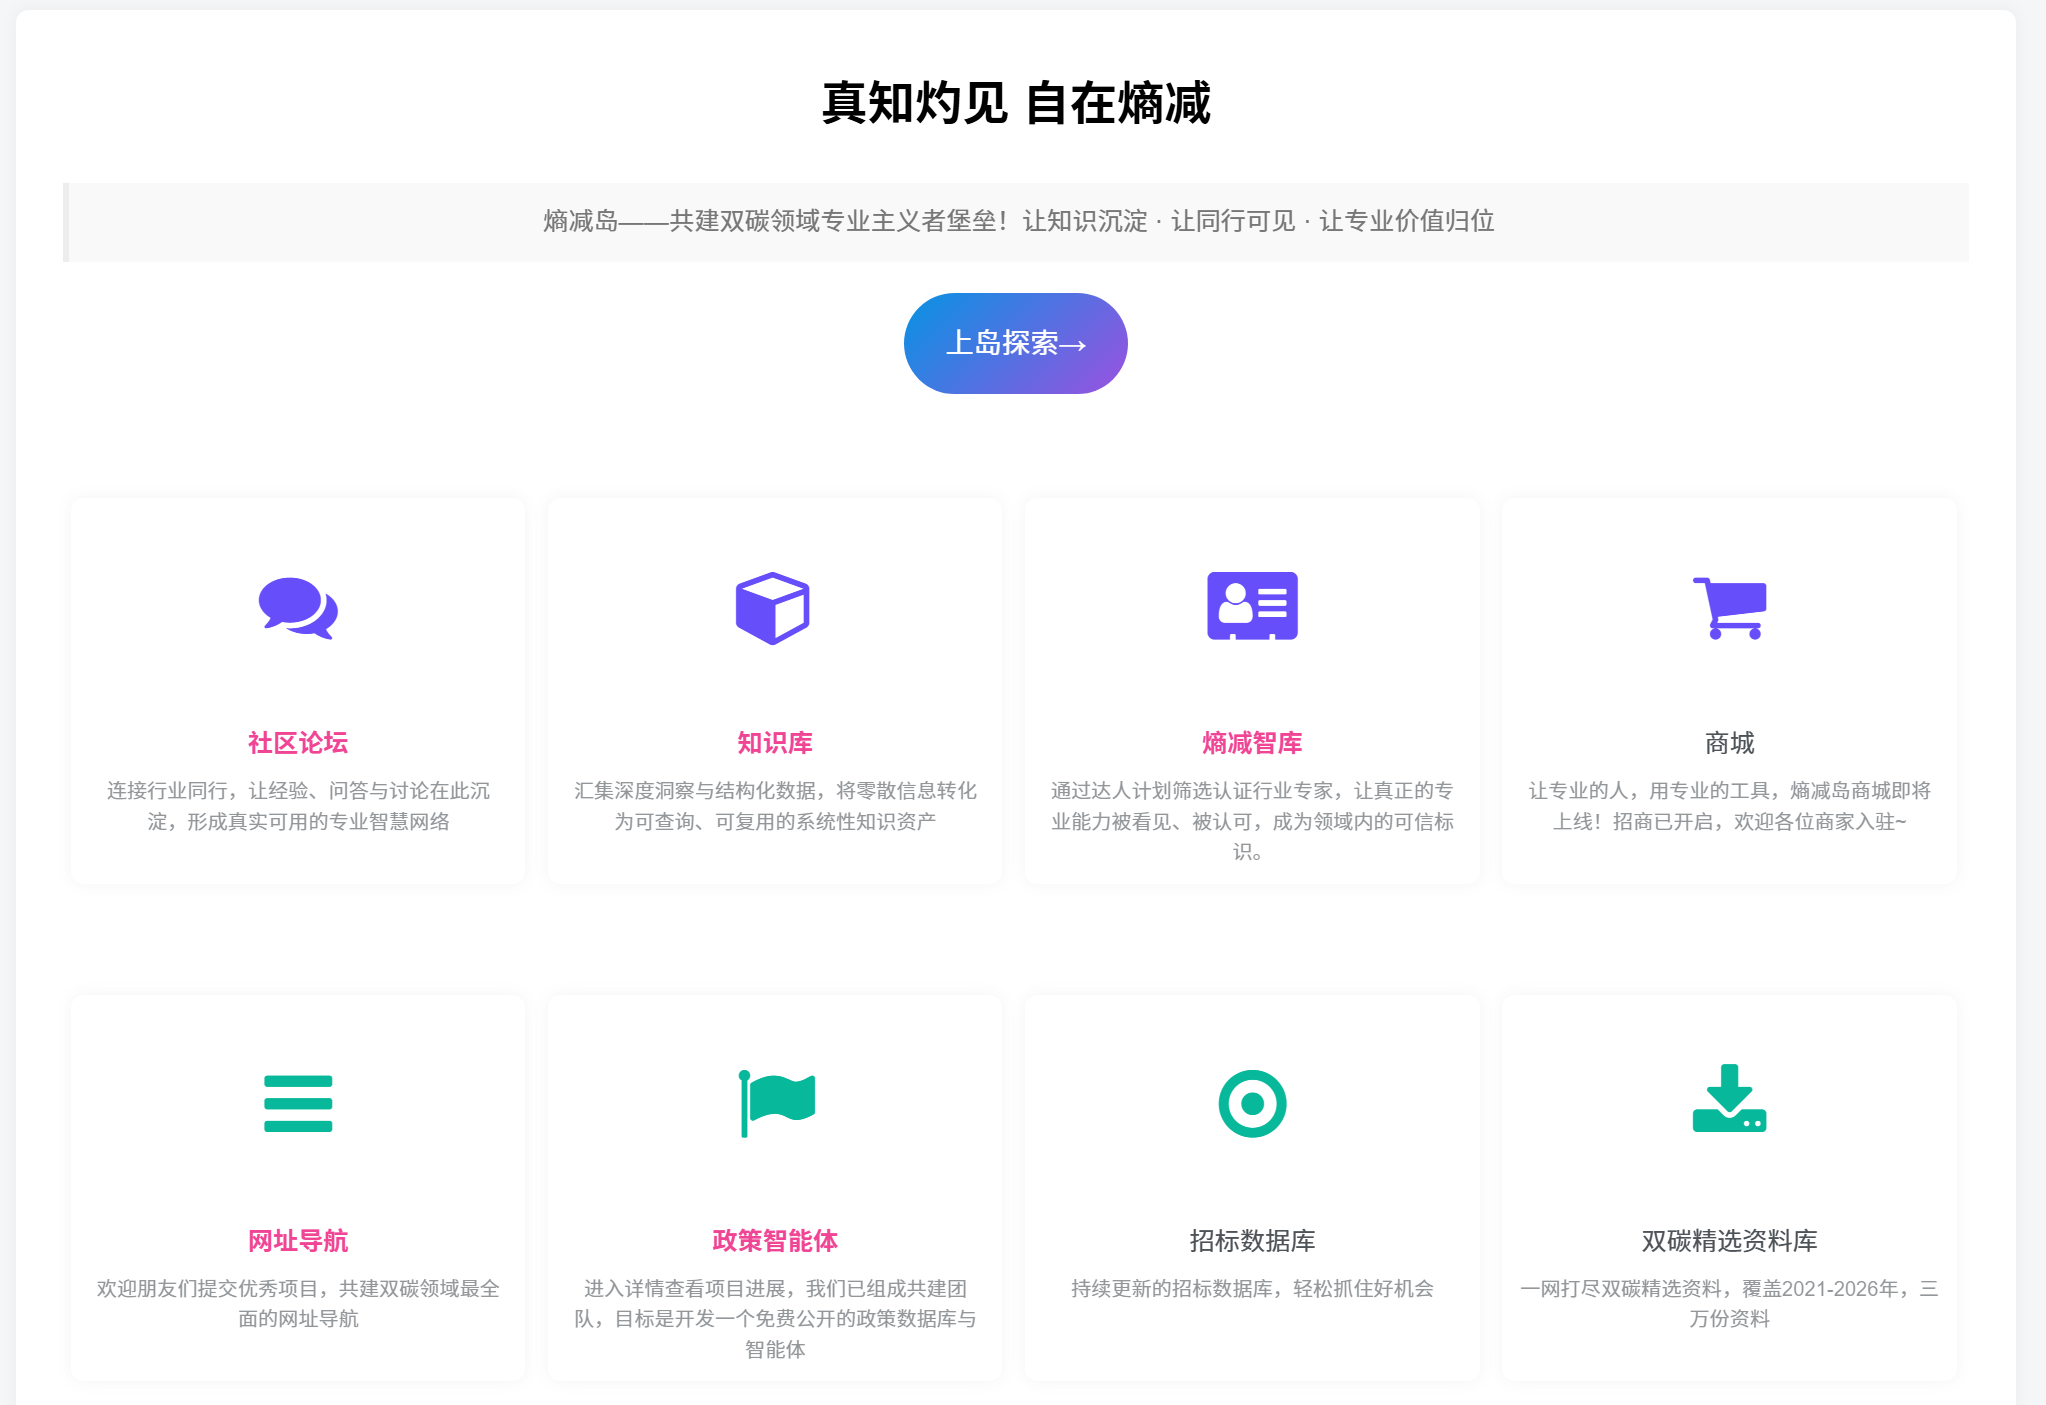Open the 熵减智库 title link
This screenshot has width=2046, height=1405.
tap(1252, 743)
